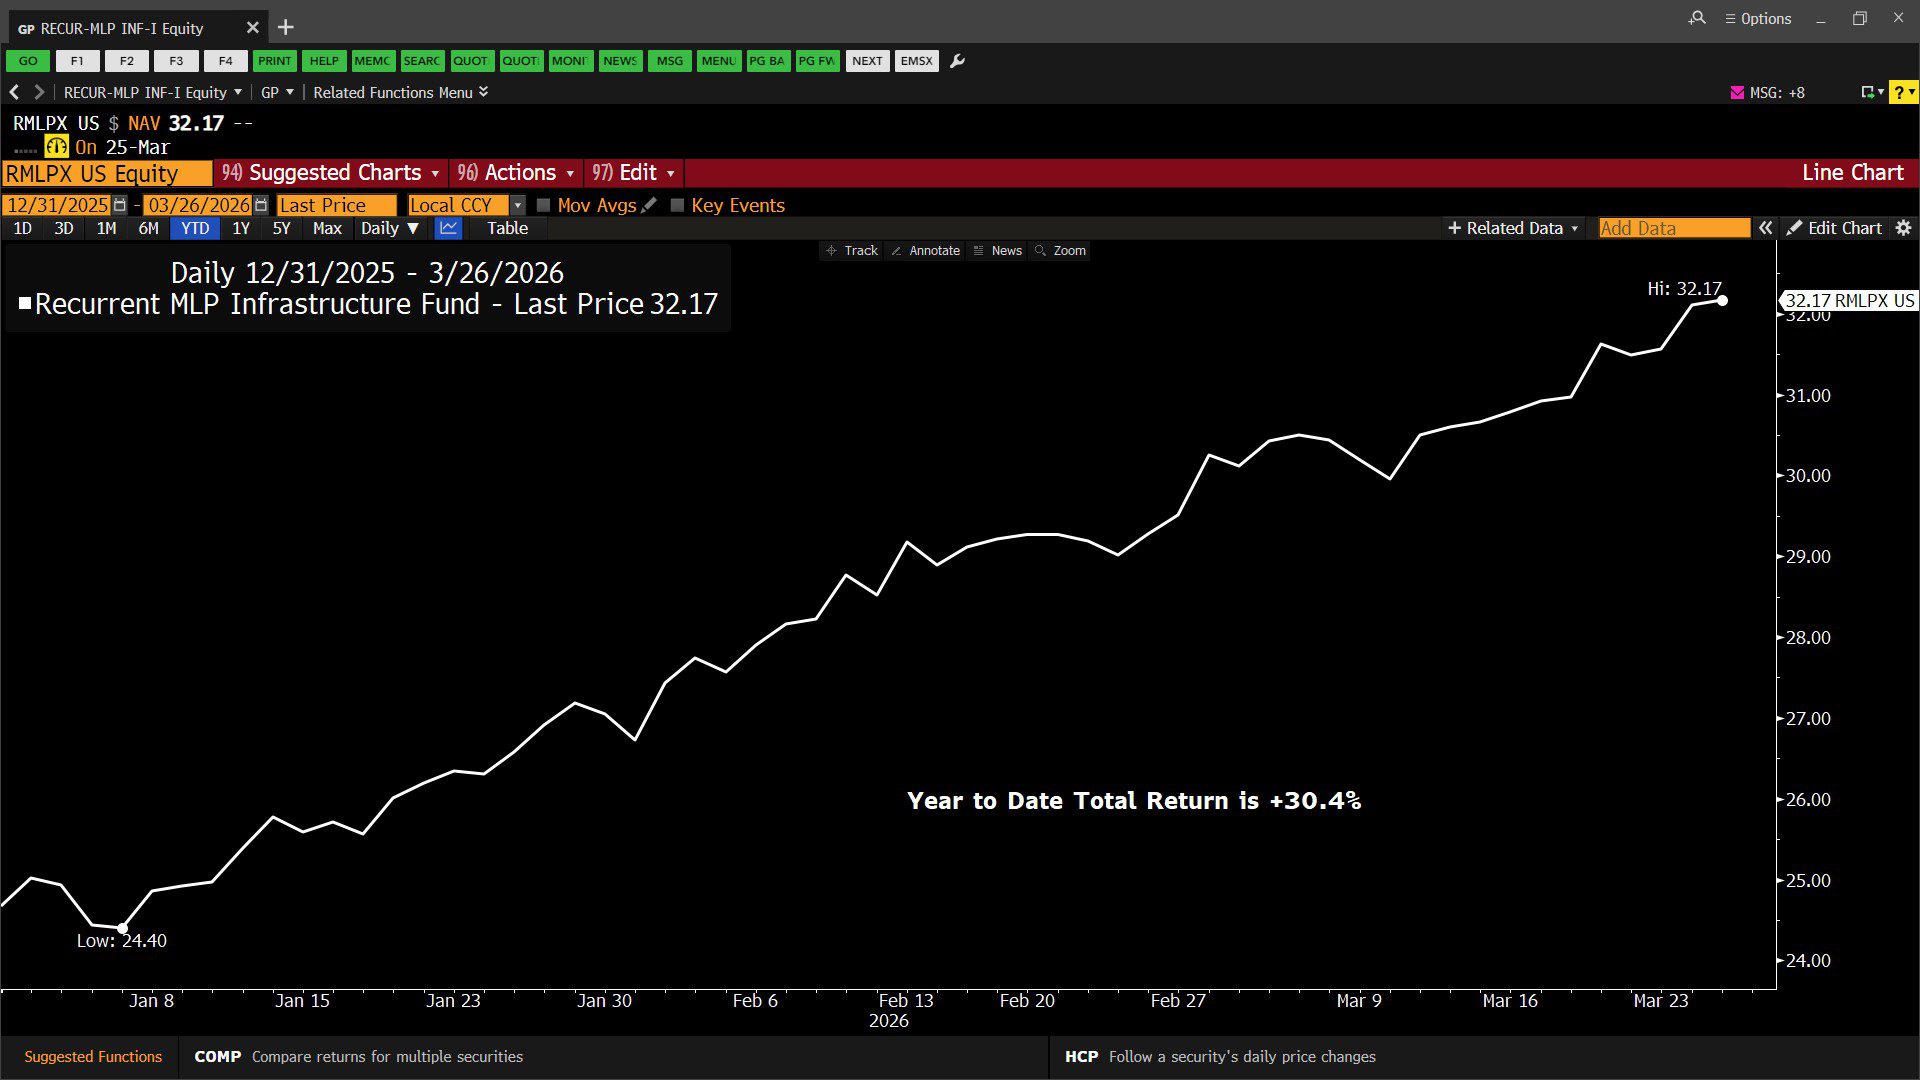Viewport: 1920px width, 1080px height.
Task: Select the Zoom chart tool
Action: pos(1060,250)
